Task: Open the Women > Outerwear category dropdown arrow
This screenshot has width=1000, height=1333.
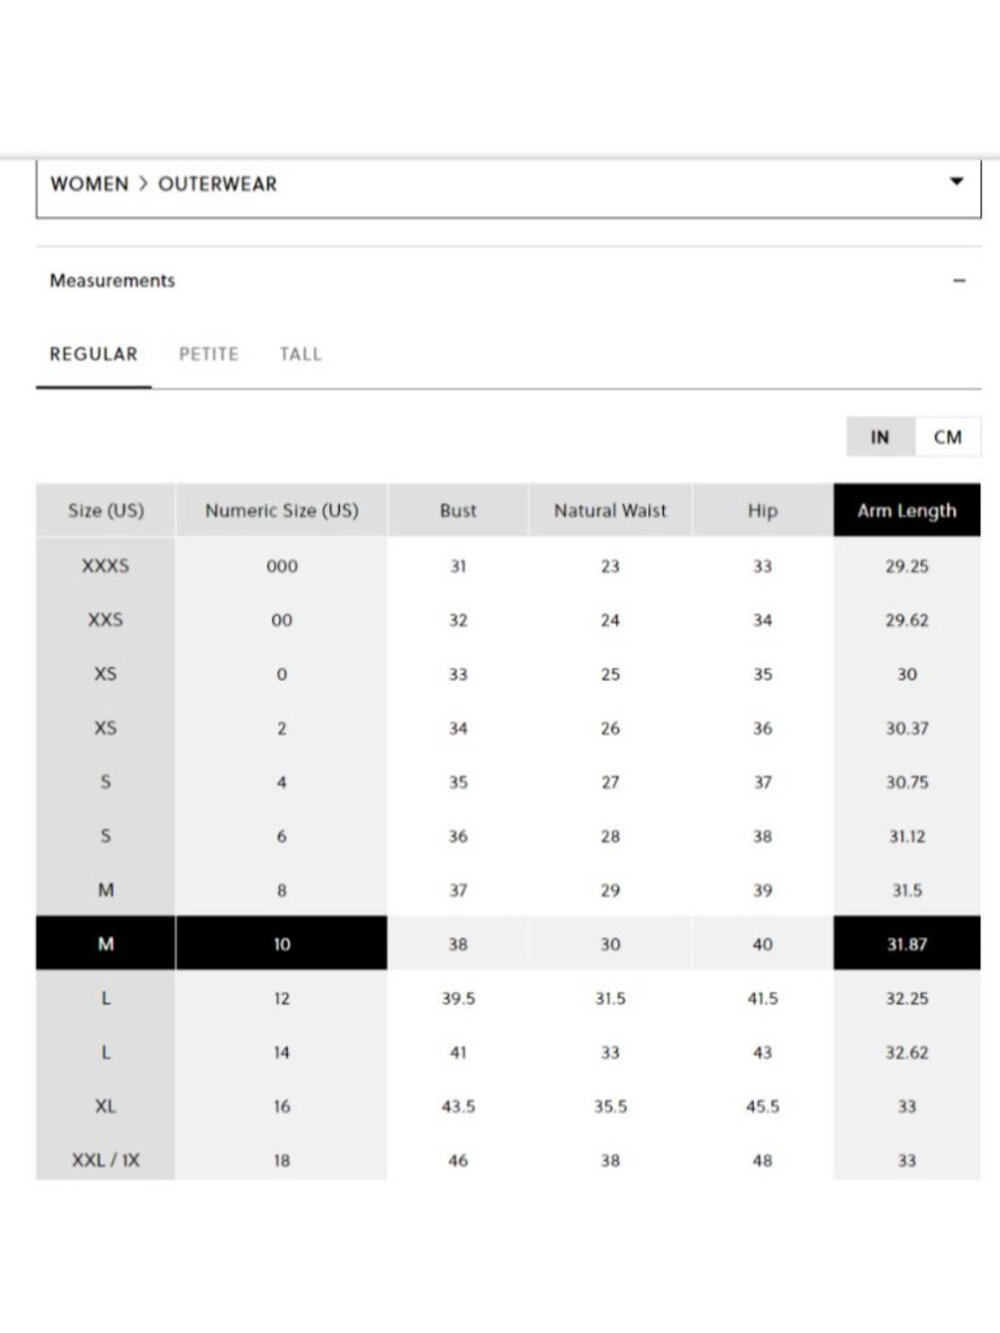Action: (x=956, y=182)
